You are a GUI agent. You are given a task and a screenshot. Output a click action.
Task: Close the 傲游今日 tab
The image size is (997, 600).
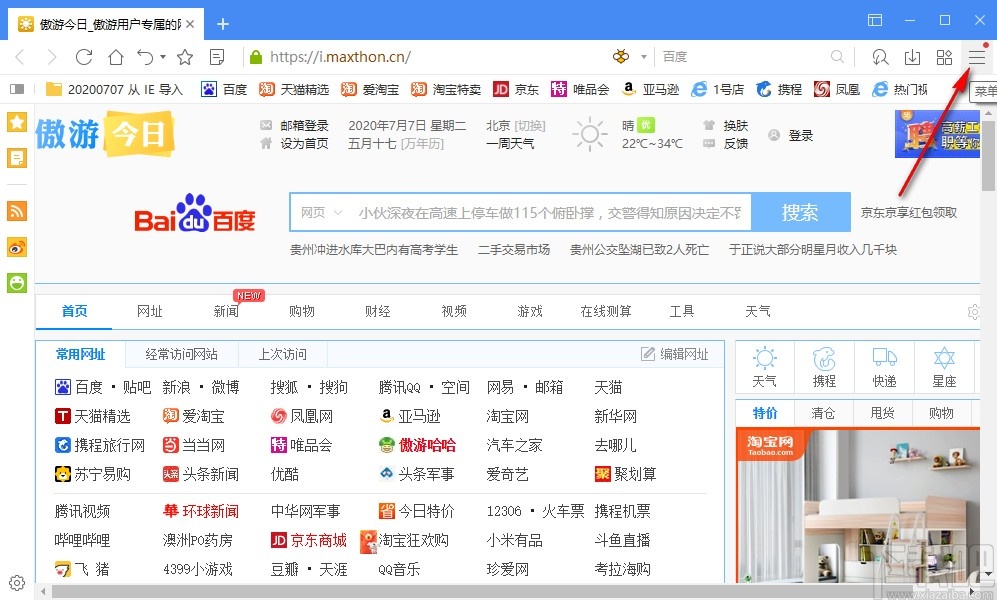191,24
